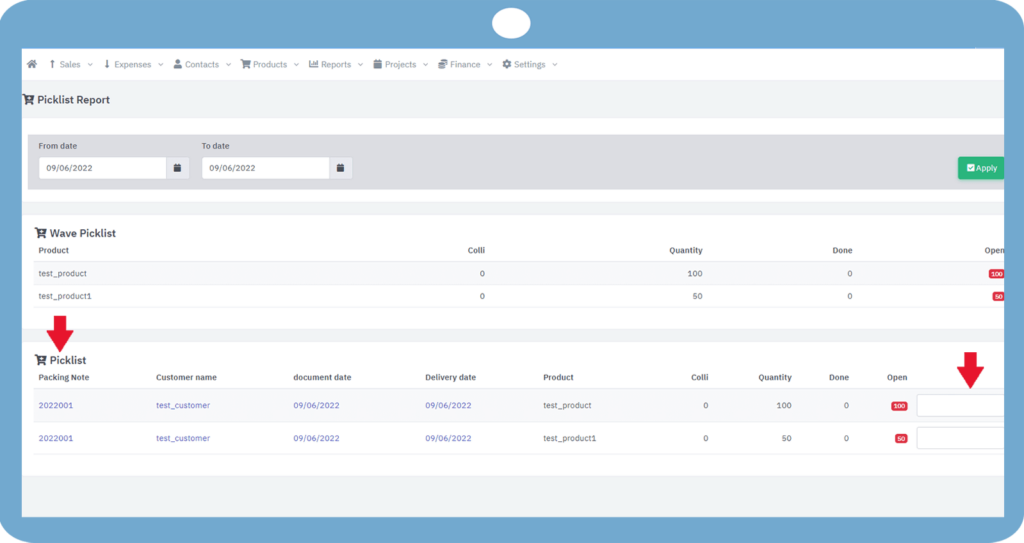Click the Products cart icon

(246, 64)
